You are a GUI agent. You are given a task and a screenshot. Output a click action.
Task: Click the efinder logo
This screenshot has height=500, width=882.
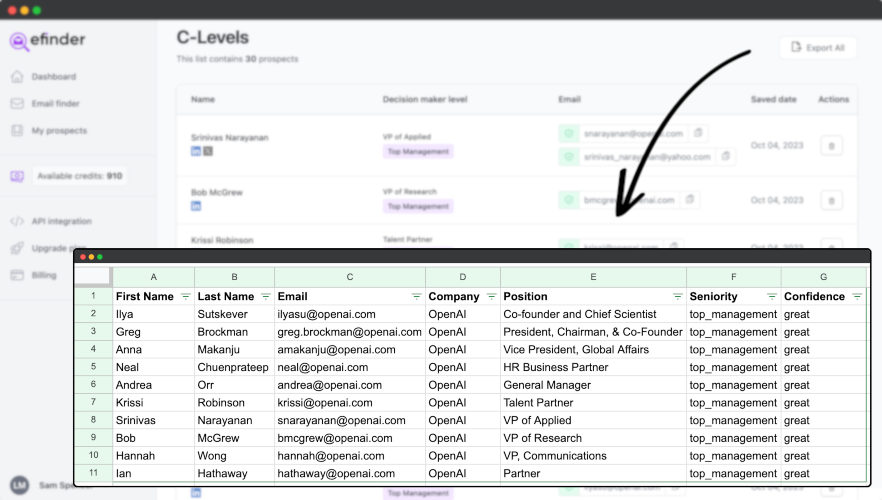47,40
